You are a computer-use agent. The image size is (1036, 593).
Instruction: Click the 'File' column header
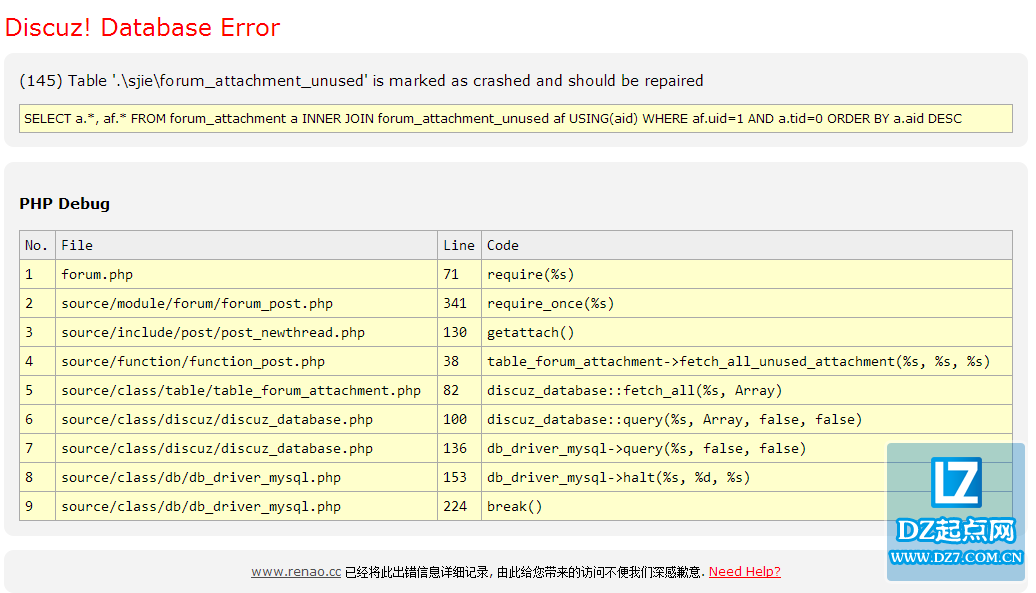pyautogui.click(x=246, y=245)
